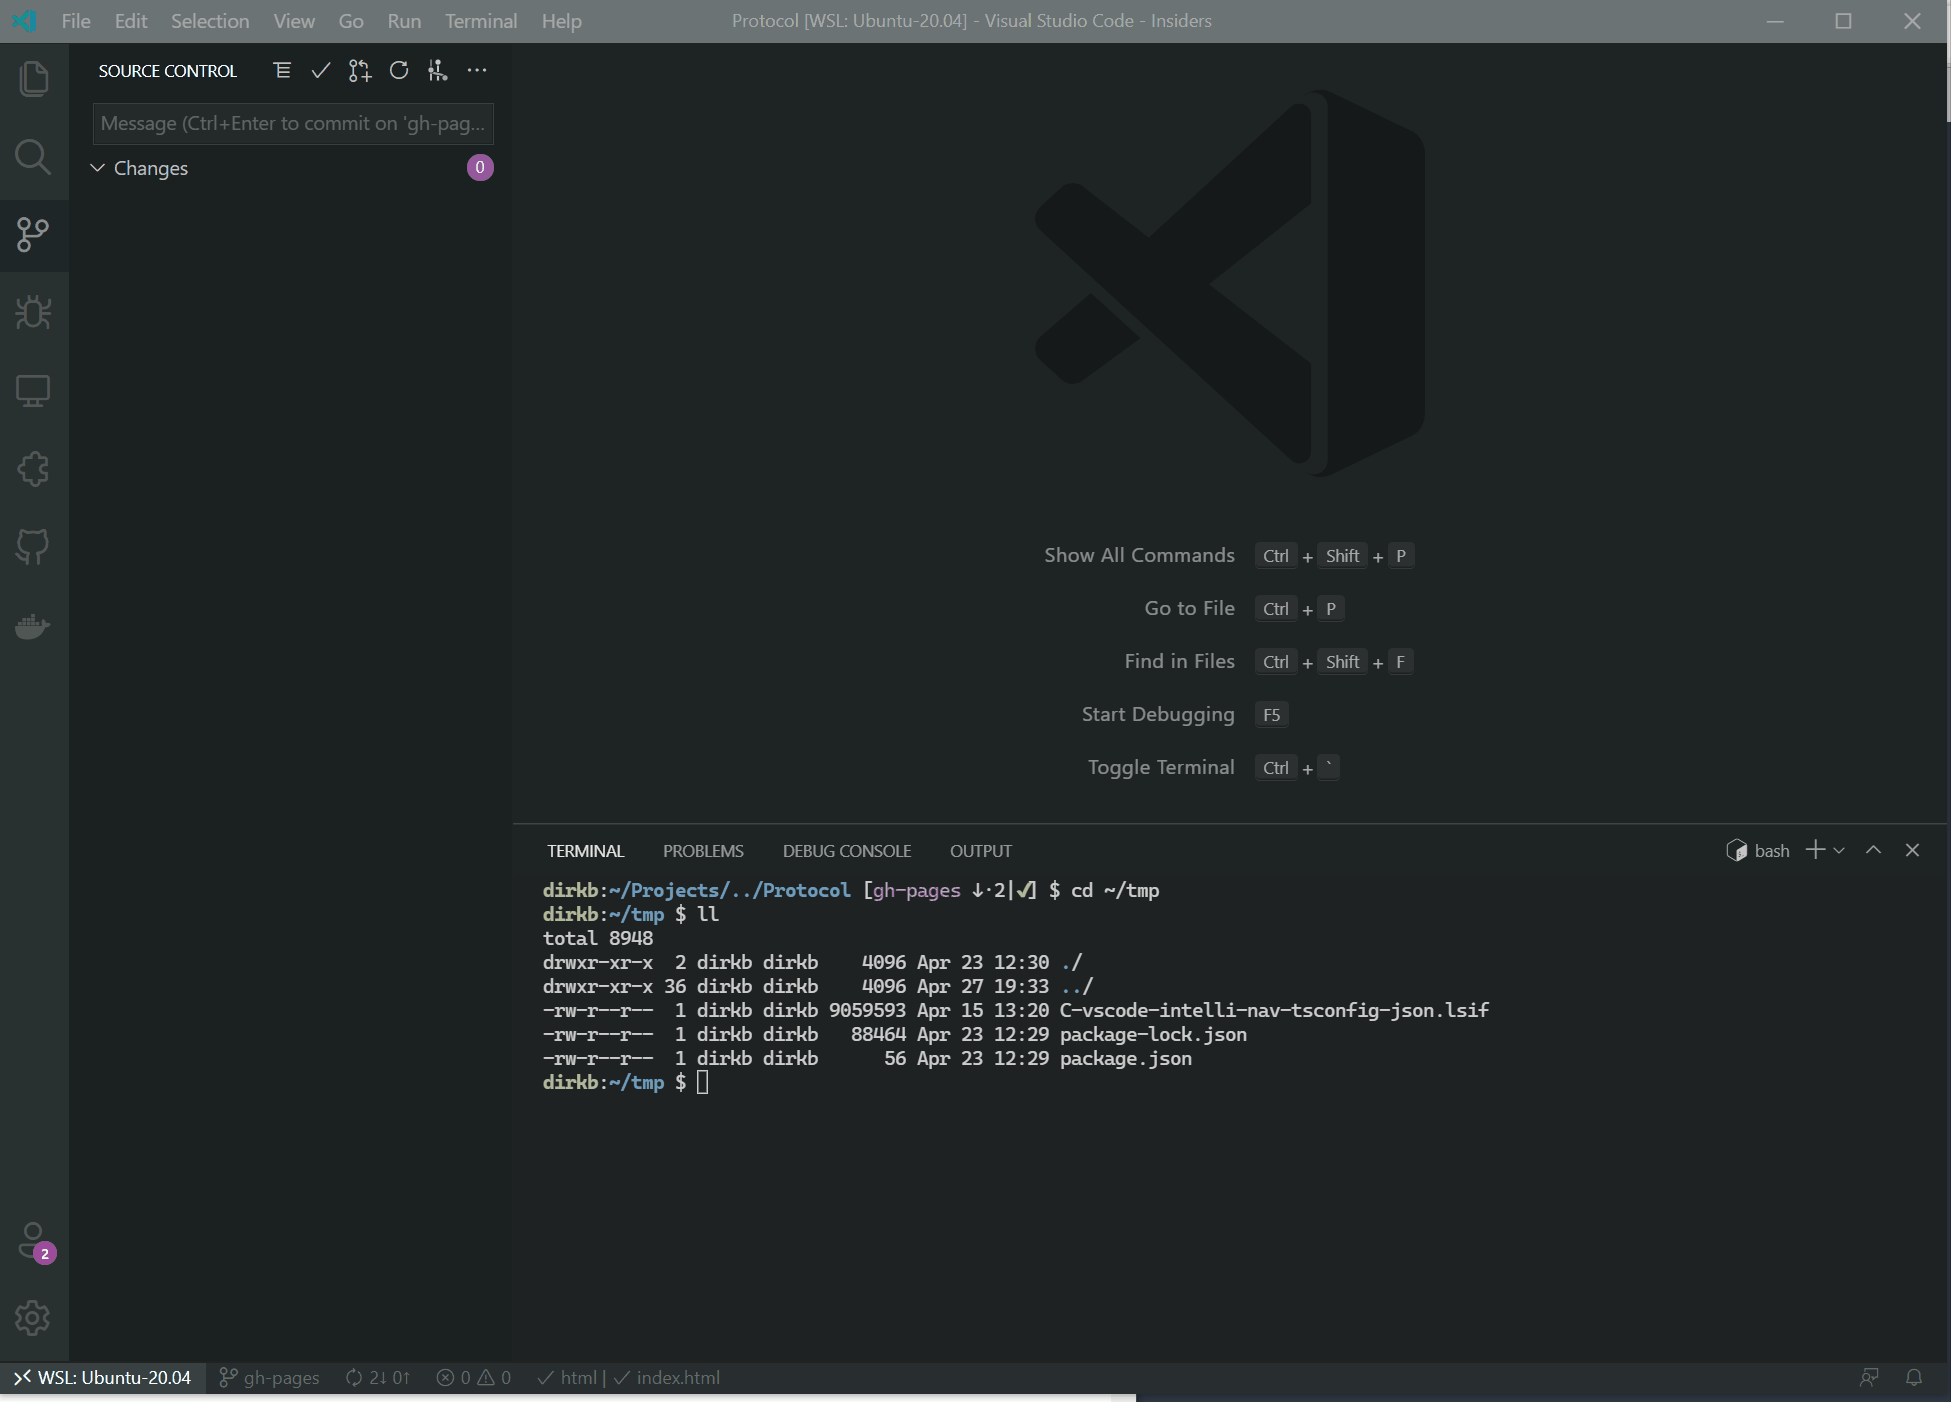Collapse the Changes section
This screenshot has height=1402, width=1951.
click(x=97, y=168)
